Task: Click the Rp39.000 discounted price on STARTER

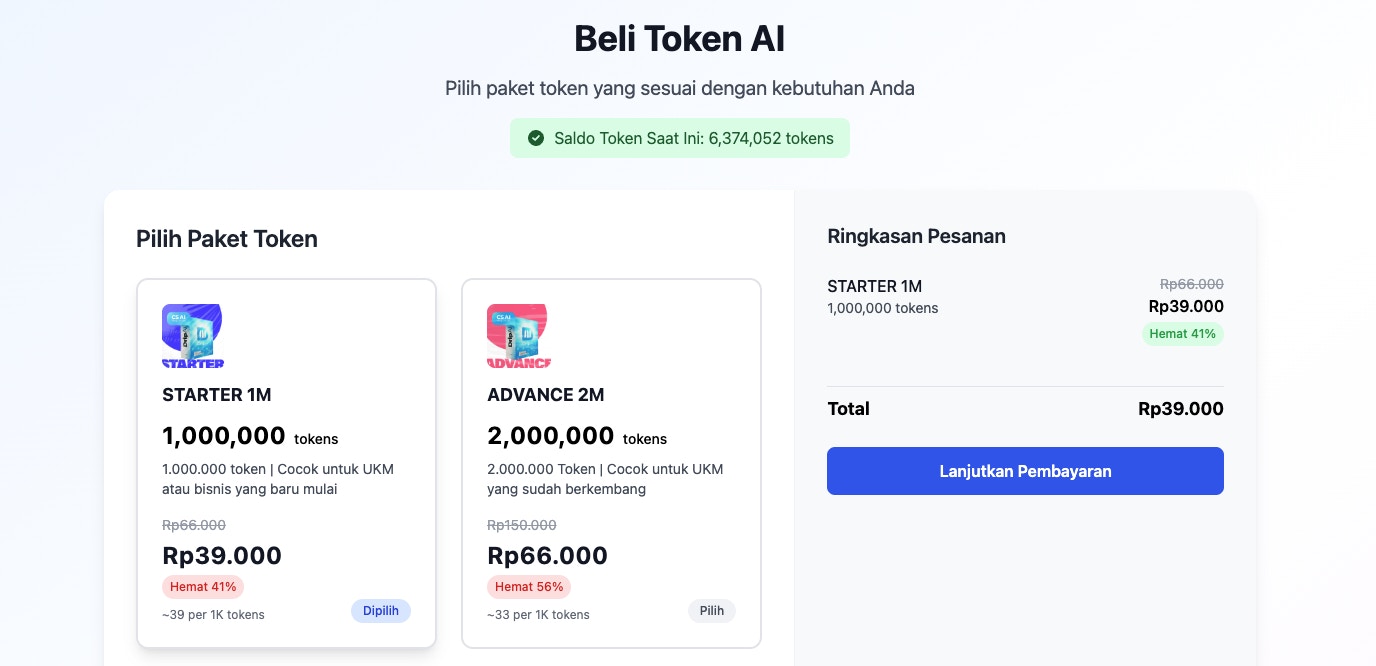Action: [222, 555]
